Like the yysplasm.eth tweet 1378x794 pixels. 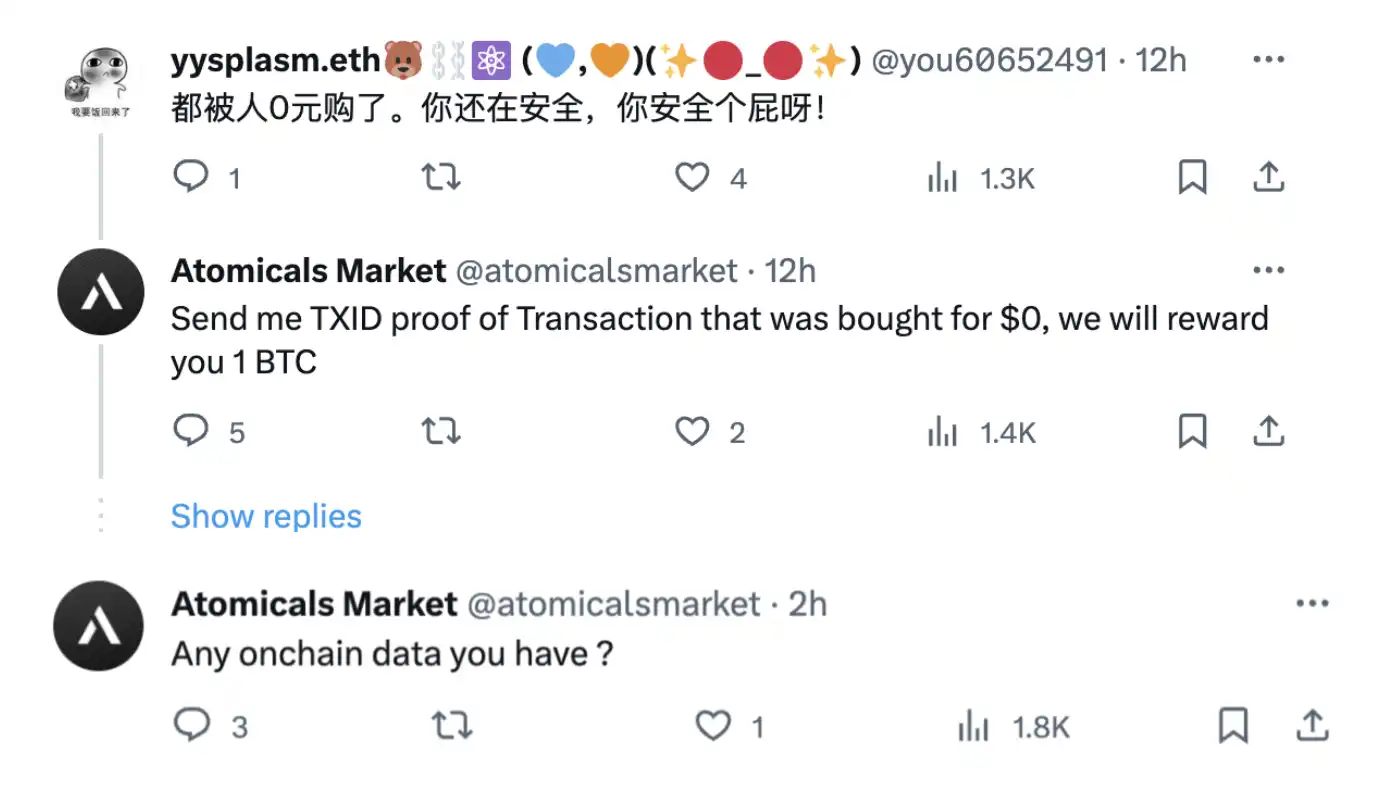click(691, 178)
